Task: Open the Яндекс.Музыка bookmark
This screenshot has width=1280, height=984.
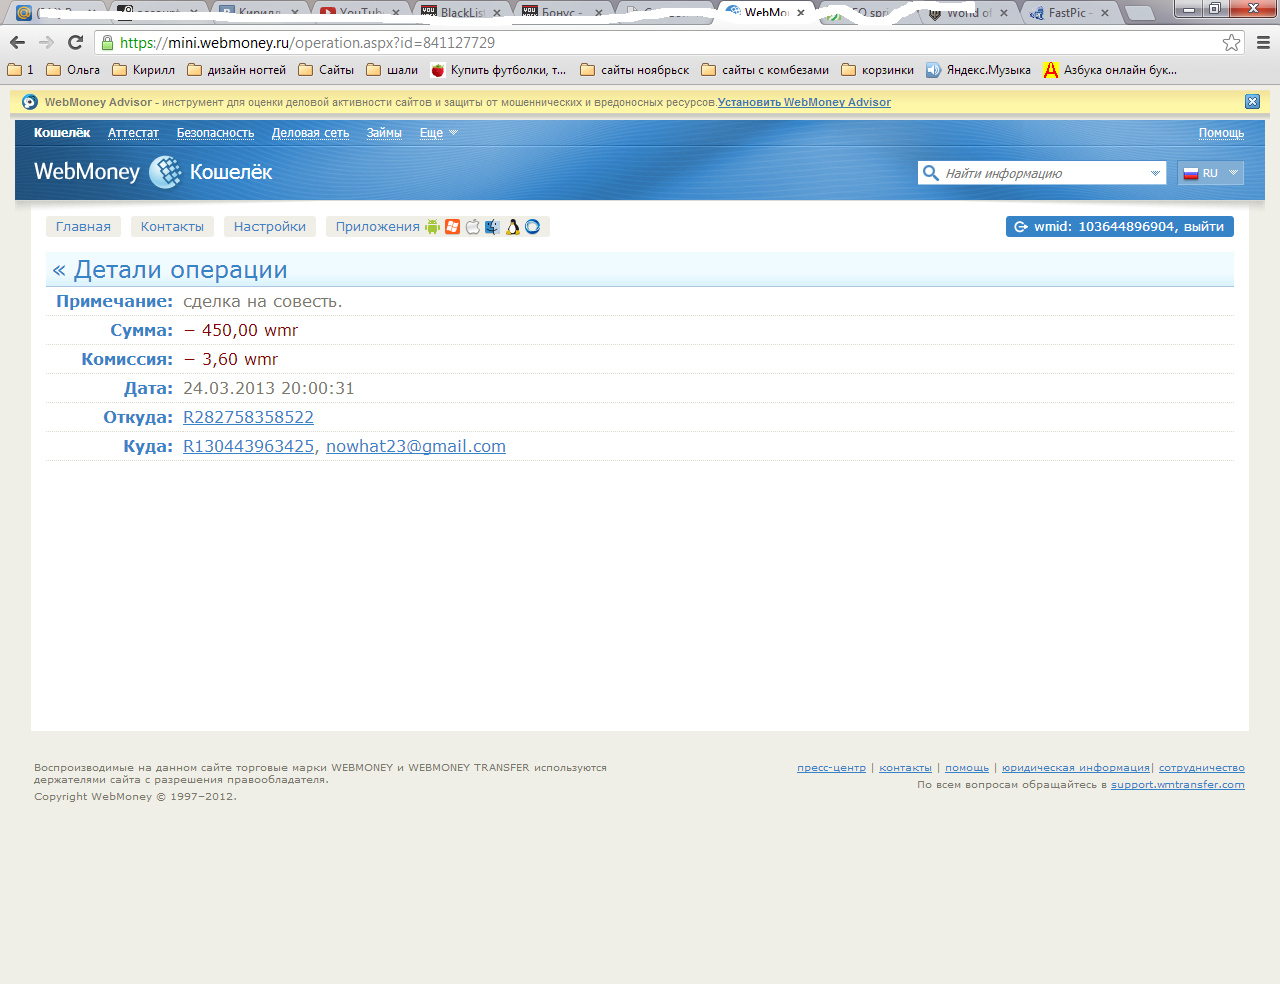Action: (x=978, y=70)
